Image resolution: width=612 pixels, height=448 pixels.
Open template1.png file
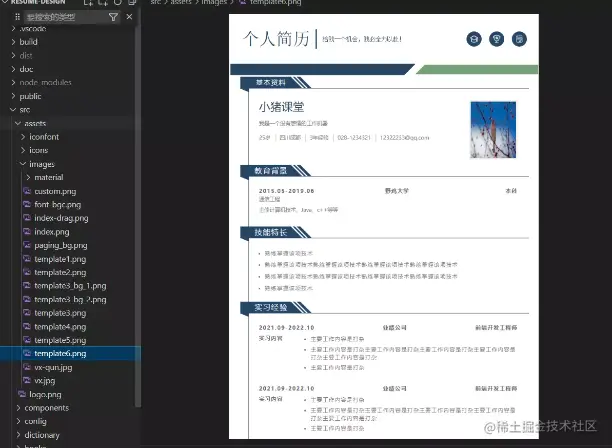pyautogui.click(x=60, y=259)
